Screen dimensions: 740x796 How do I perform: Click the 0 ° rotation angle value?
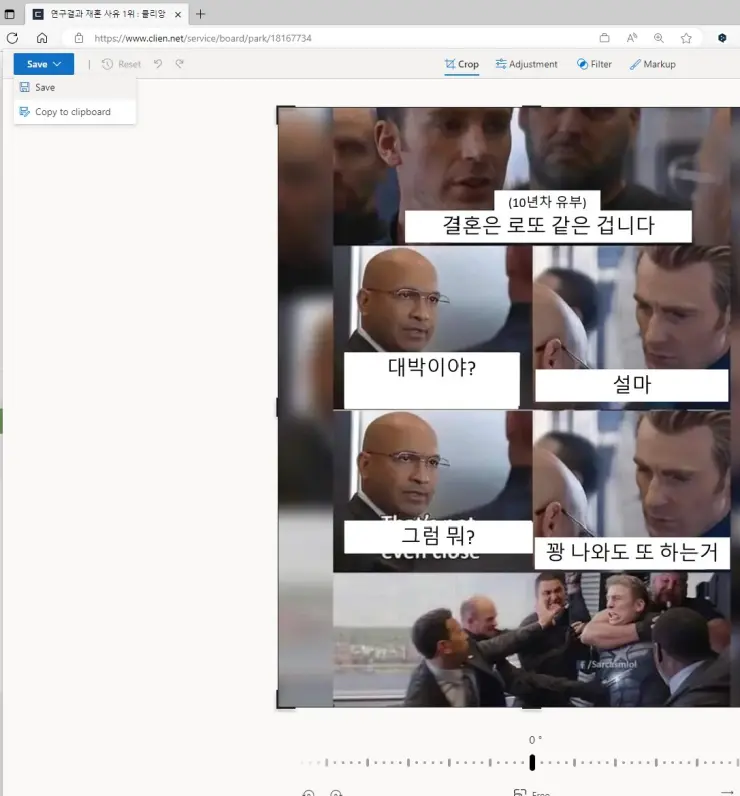535,740
